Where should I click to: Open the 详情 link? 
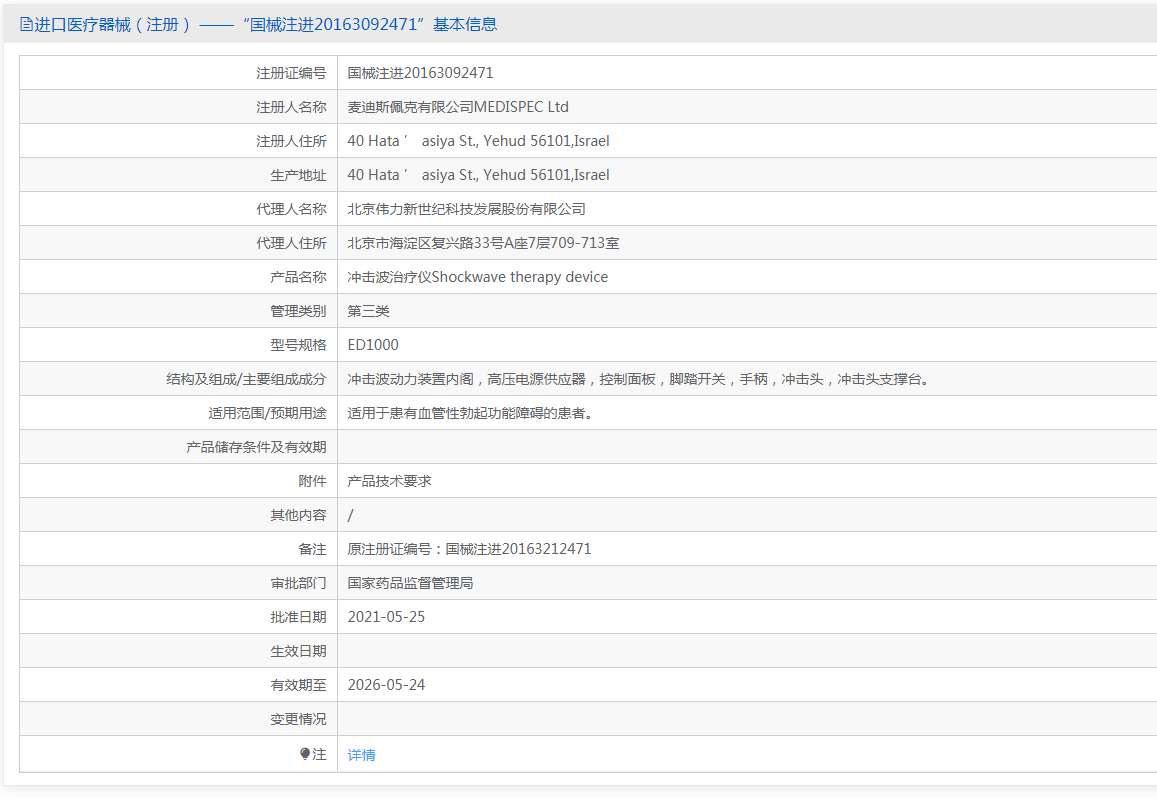pos(362,754)
